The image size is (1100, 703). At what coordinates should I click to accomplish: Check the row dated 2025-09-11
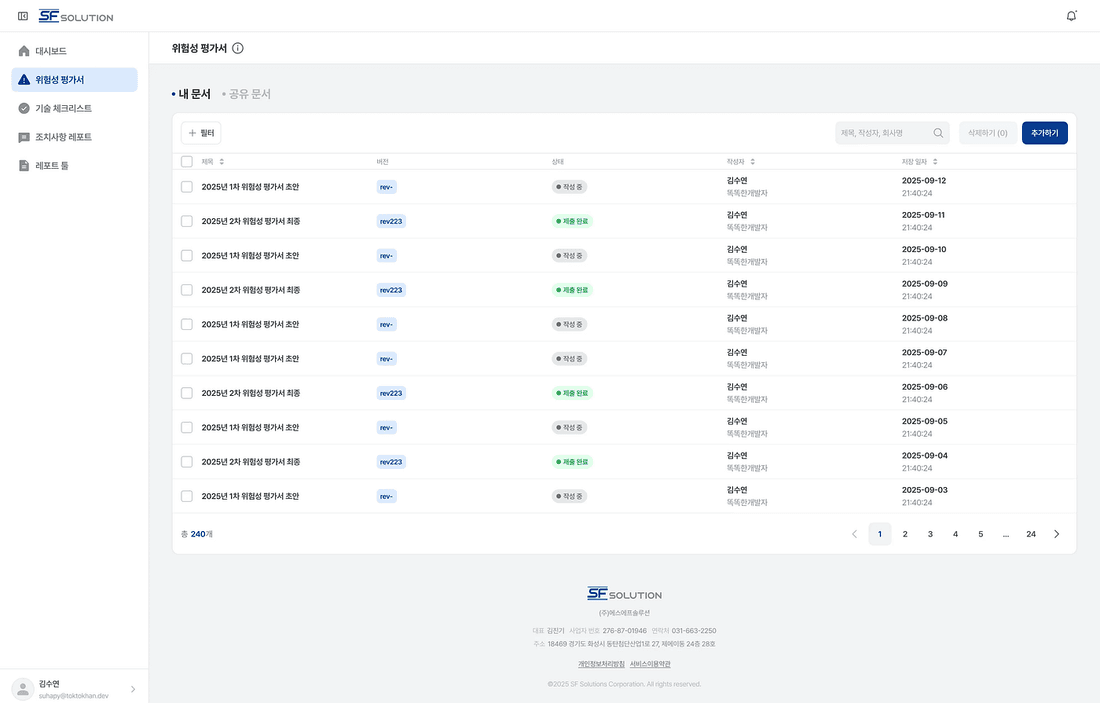click(187, 221)
